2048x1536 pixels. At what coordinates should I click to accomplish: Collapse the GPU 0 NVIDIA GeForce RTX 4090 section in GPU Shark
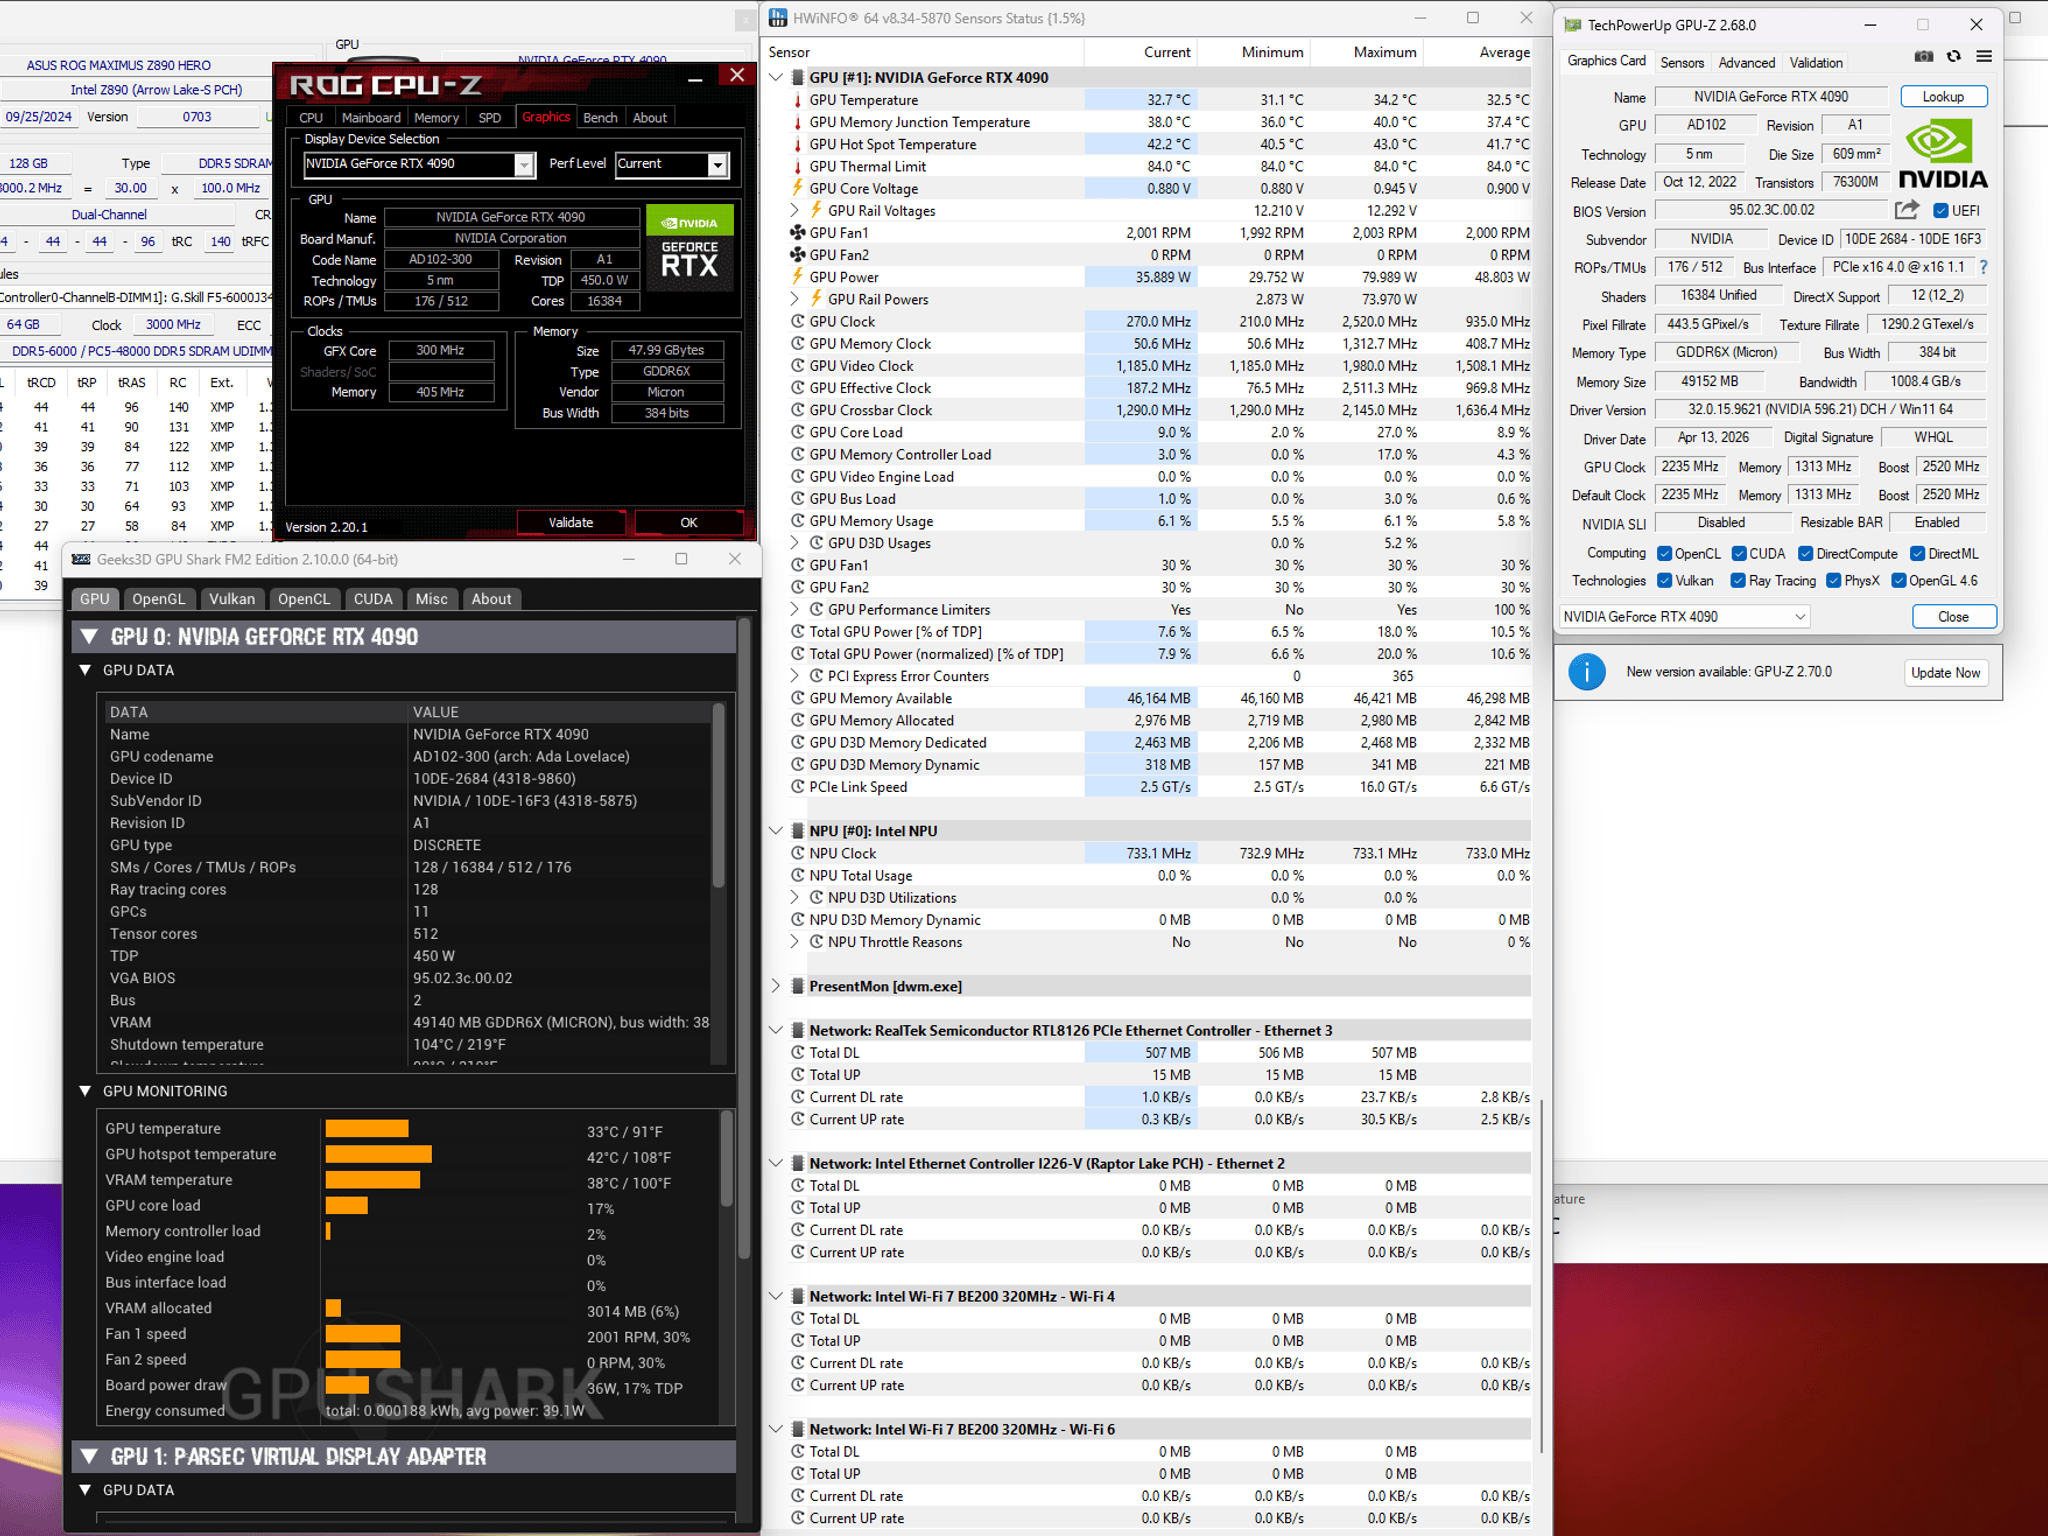(89, 637)
